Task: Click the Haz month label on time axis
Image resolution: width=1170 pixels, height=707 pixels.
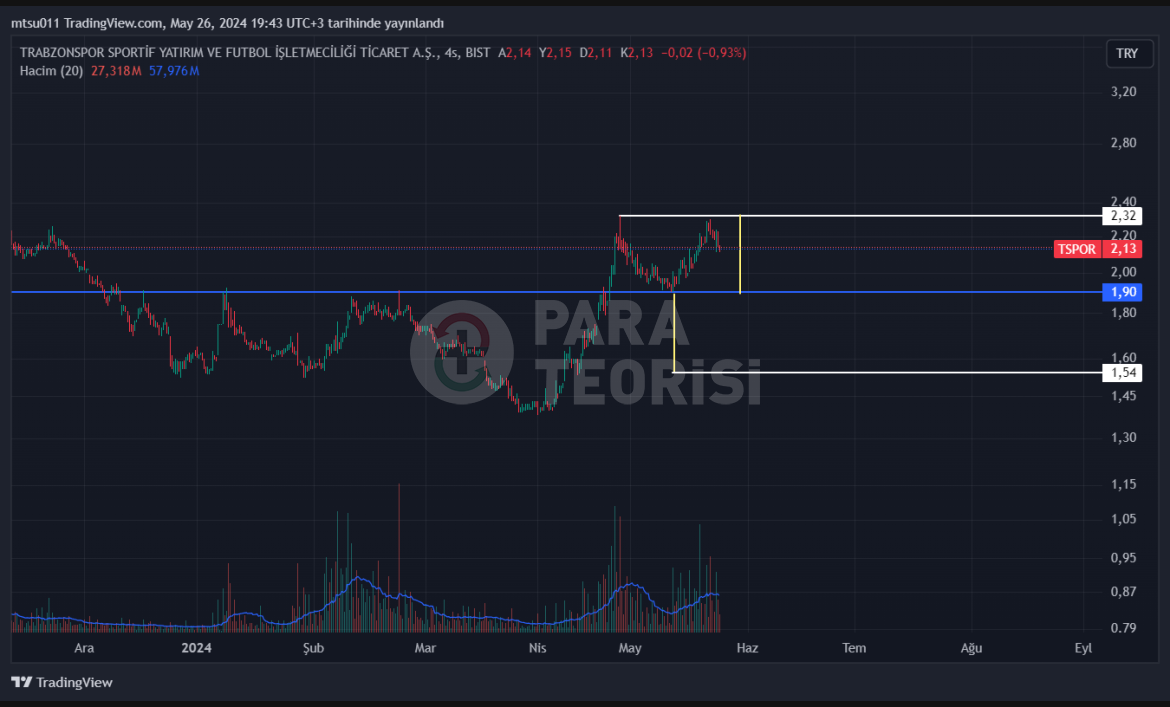Action: coord(747,648)
